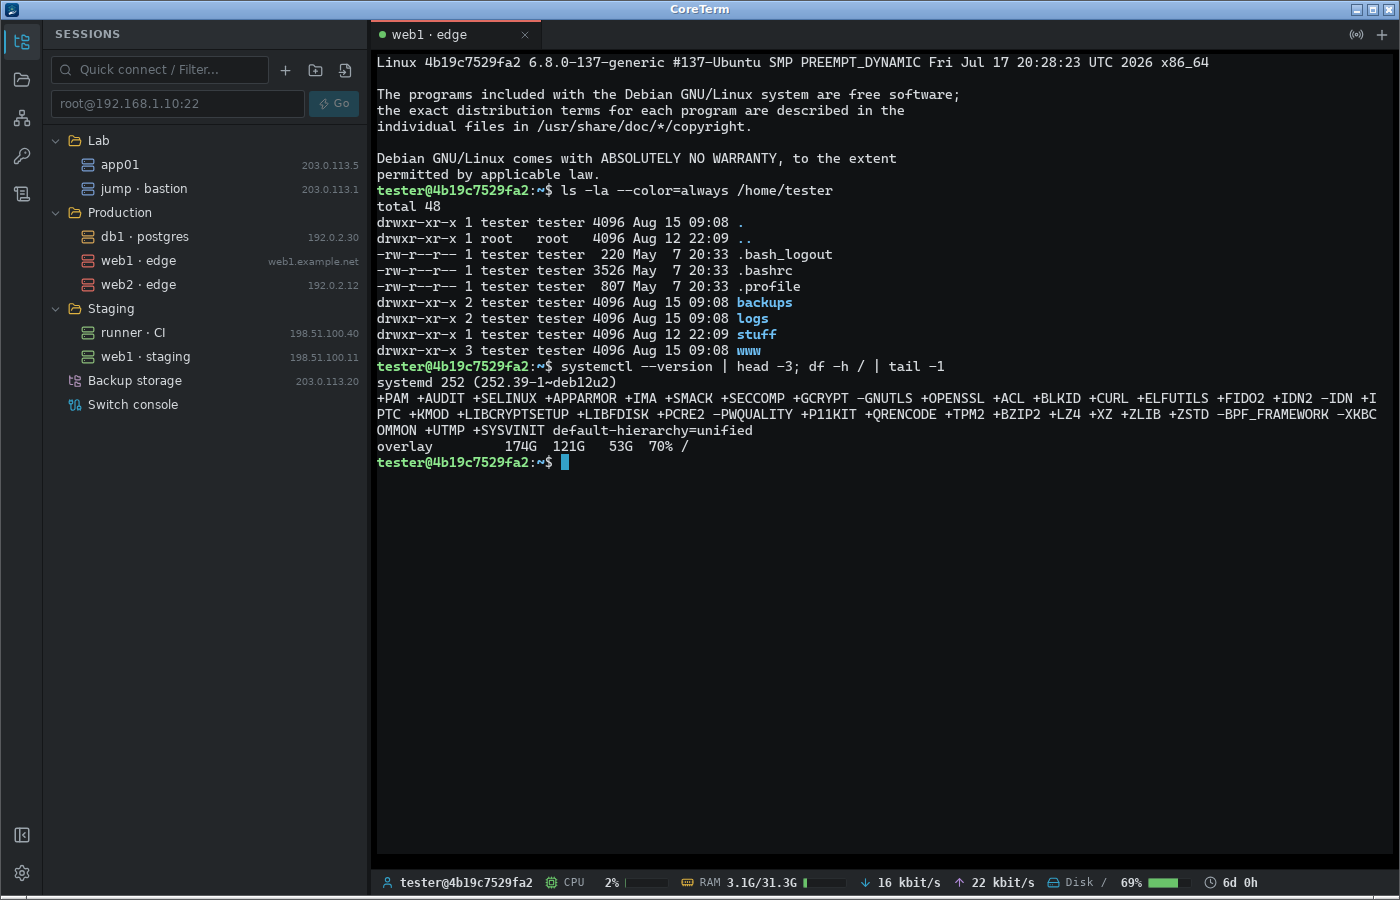The image size is (1400, 900).
Task: Select the Staging folder row
Action: pyautogui.click(x=205, y=309)
